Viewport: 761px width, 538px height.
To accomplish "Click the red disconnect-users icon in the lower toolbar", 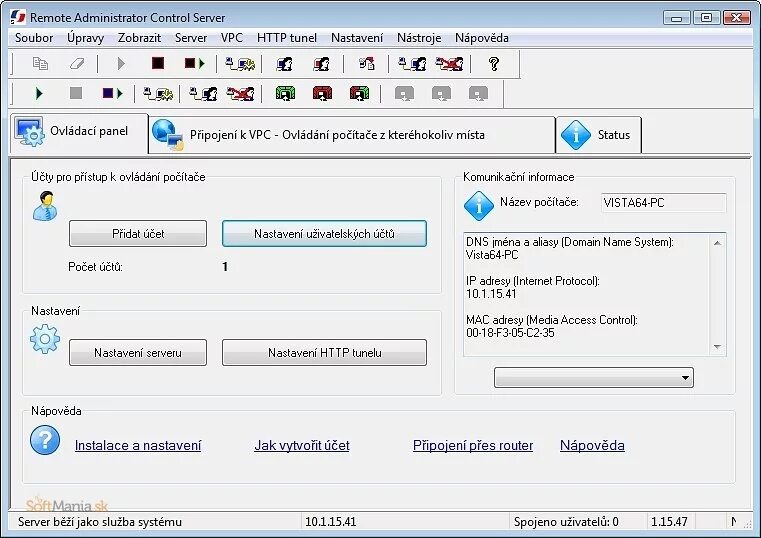I will point(240,93).
